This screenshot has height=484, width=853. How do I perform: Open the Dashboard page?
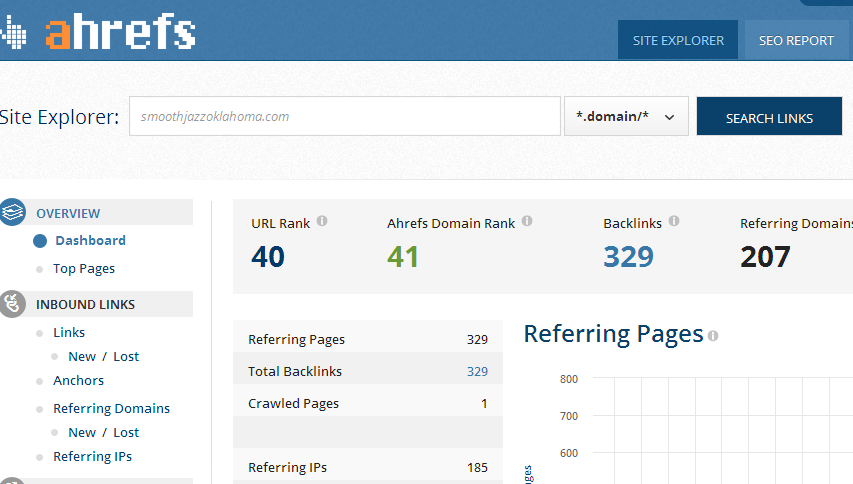point(90,240)
